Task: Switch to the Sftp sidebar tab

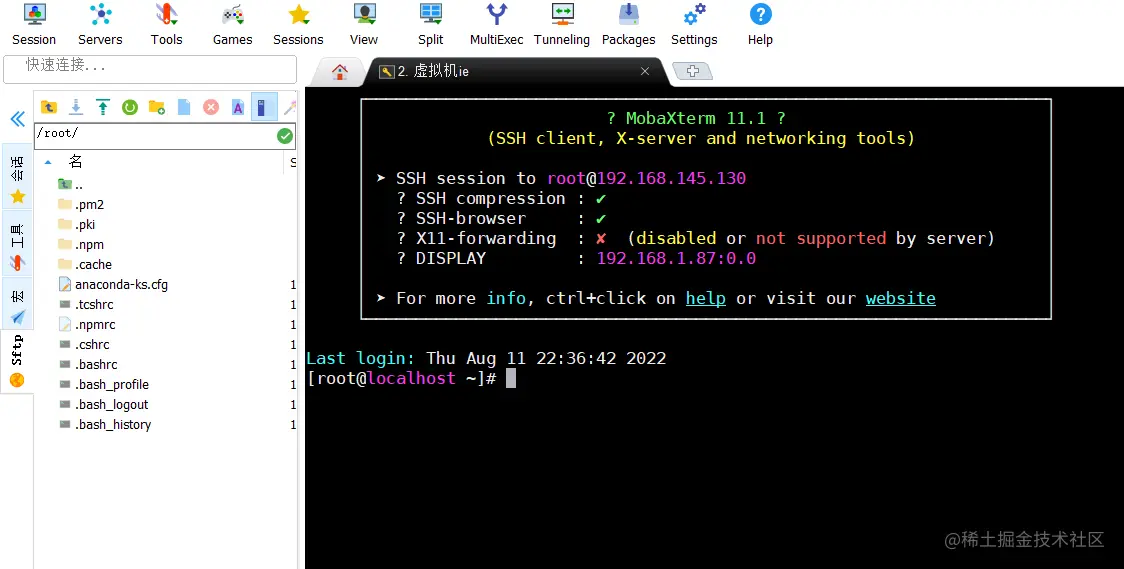Action: (x=17, y=360)
